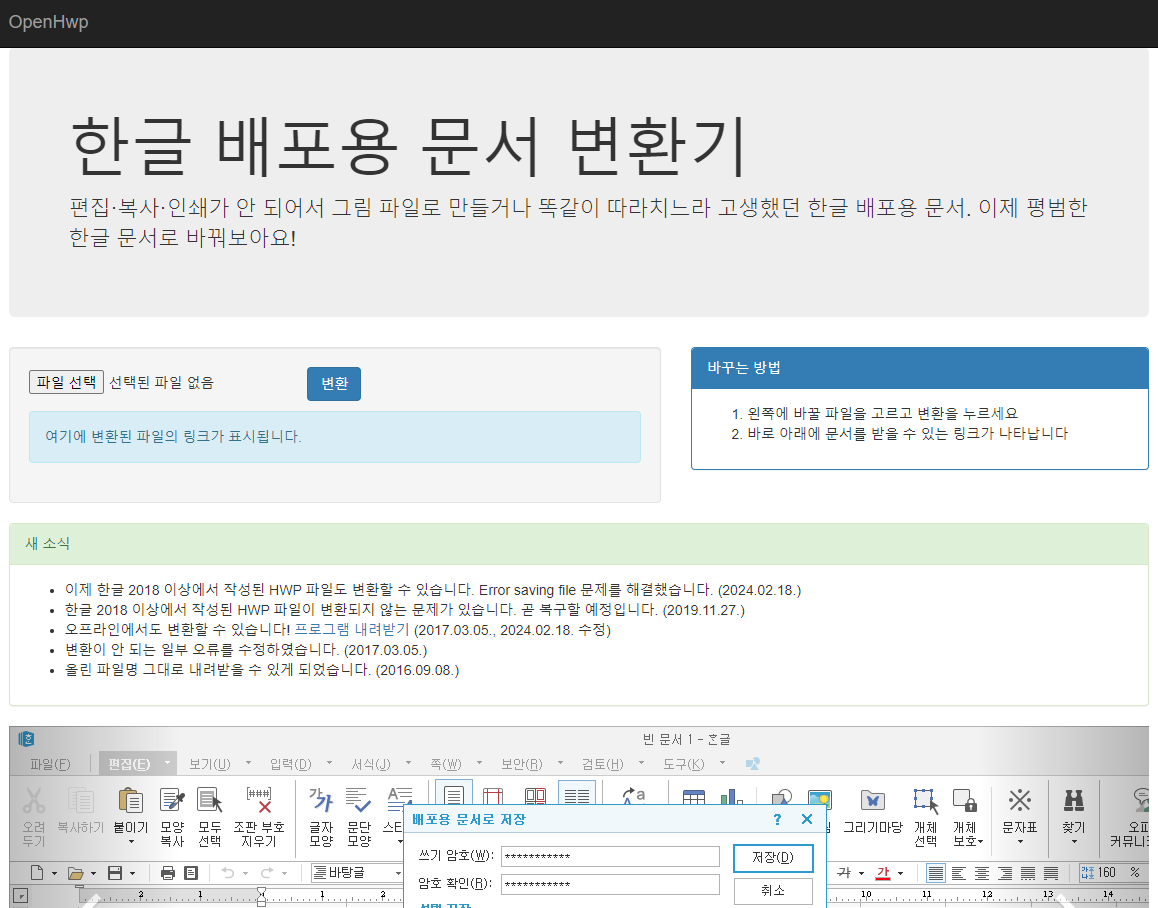Expand the 쪽(W) dropdown arrow
Screen dimensions: 1158x908
[479, 762]
